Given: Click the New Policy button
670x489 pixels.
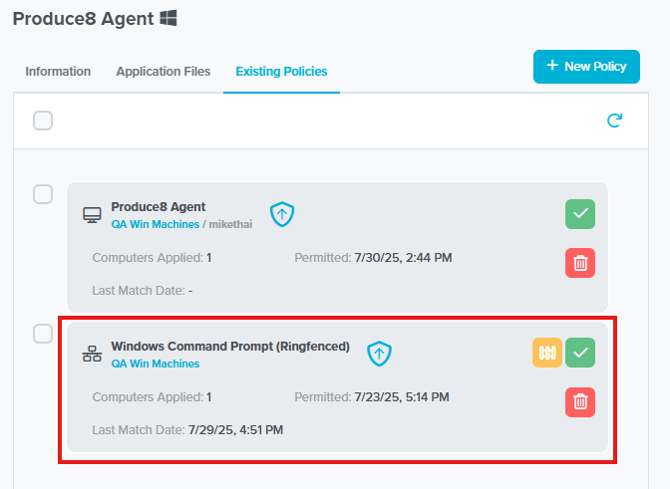Looking at the screenshot, I should coord(586,66).
